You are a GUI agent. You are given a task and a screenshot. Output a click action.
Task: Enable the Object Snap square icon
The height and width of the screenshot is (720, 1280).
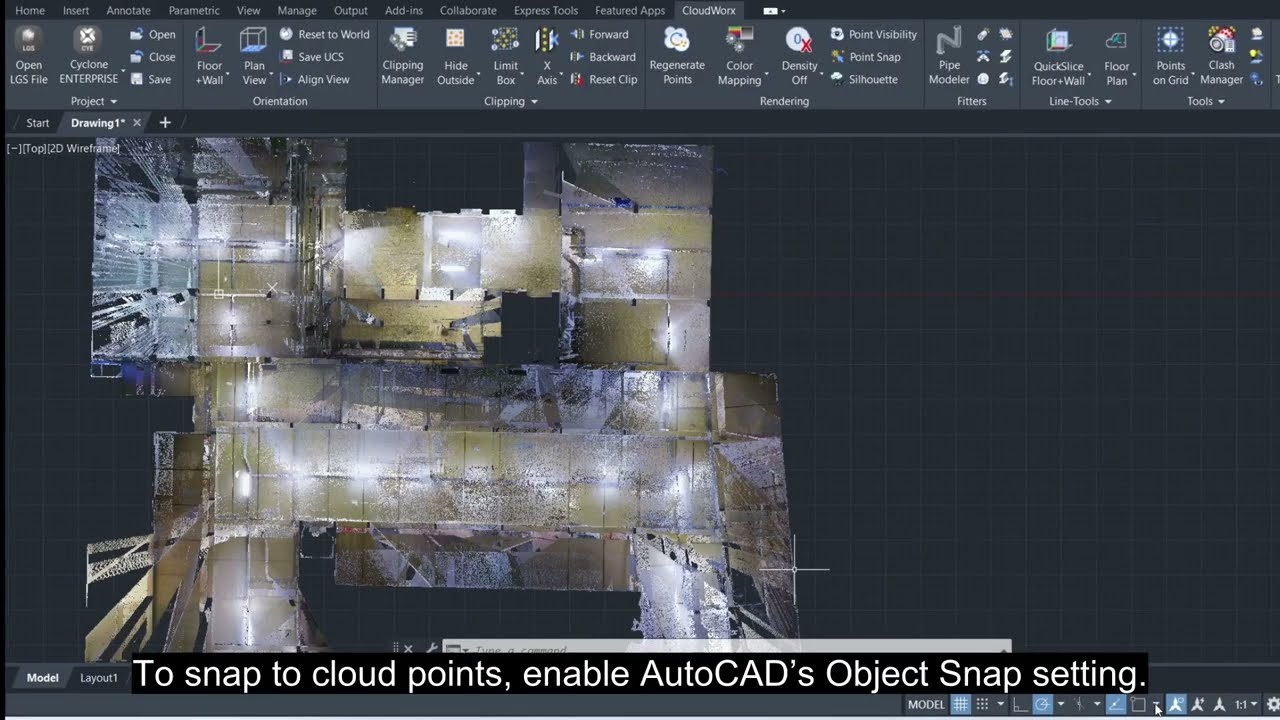(1138, 704)
